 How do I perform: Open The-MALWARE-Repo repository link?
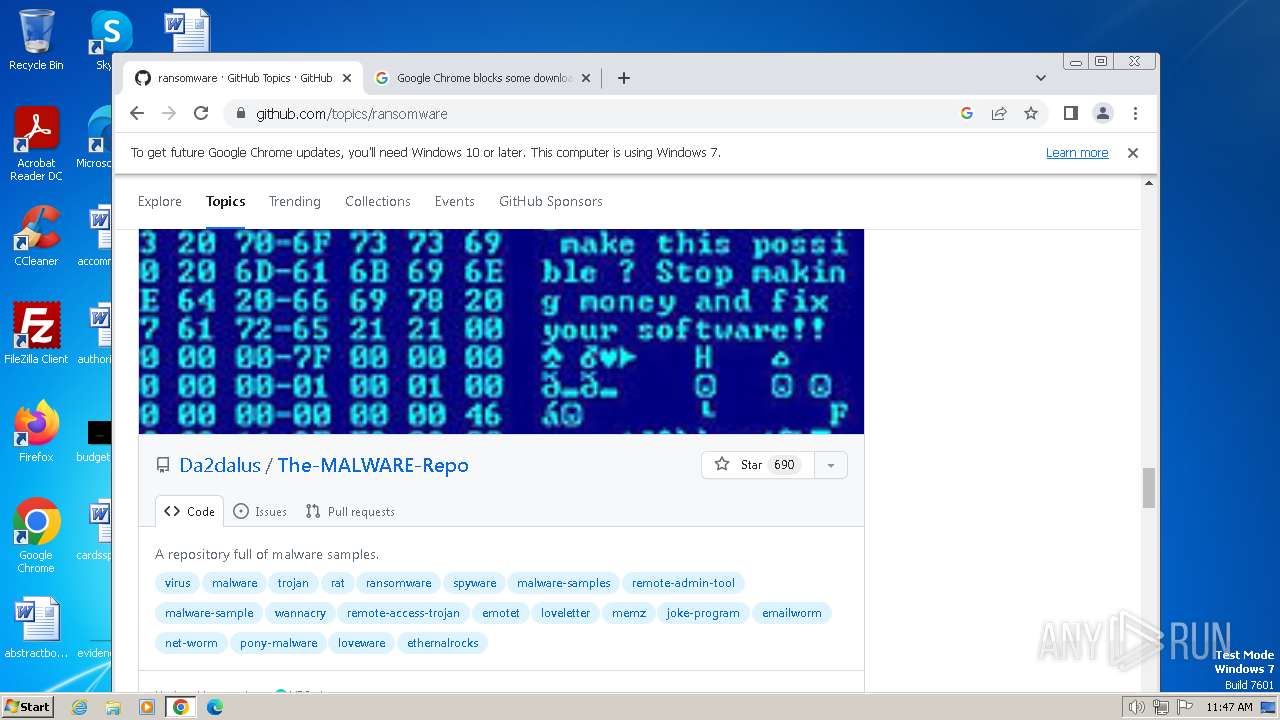point(373,465)
